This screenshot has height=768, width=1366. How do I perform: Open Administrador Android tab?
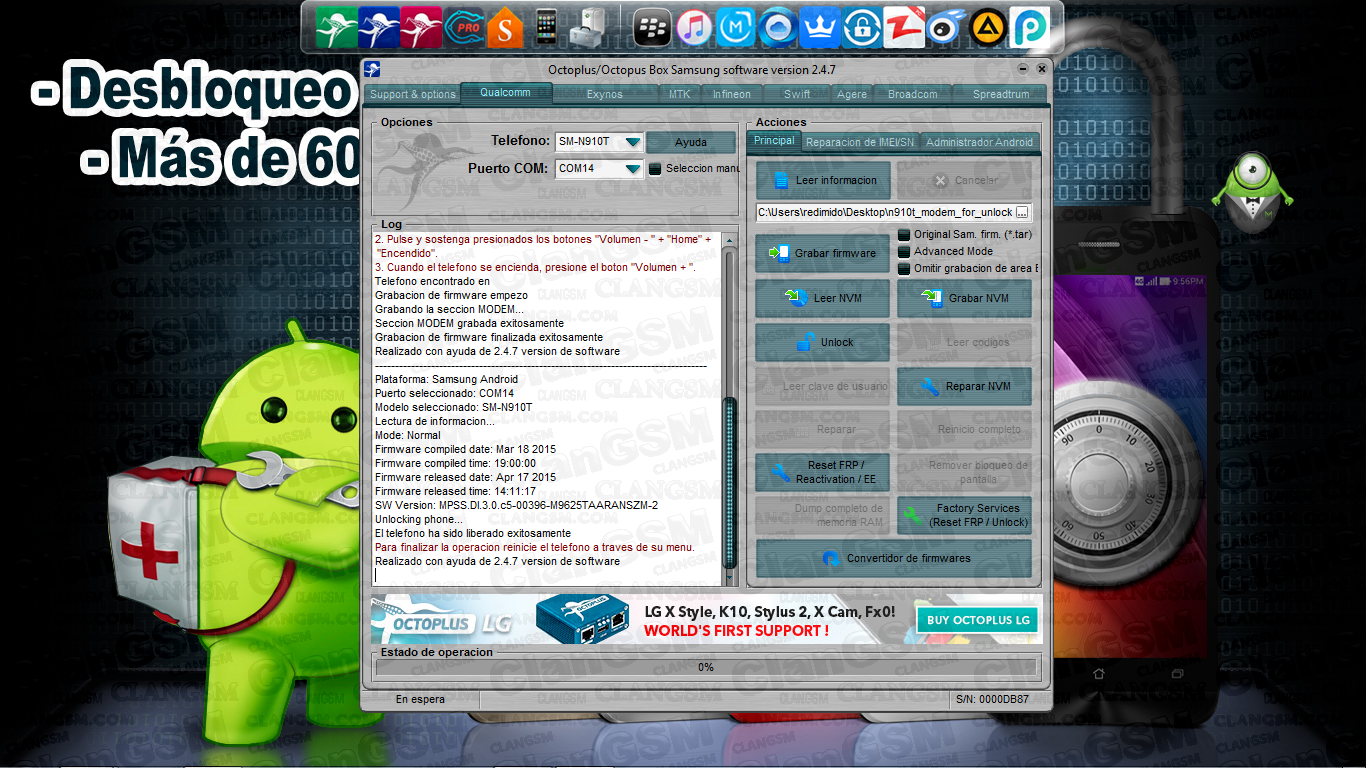(x=979, y=142)
